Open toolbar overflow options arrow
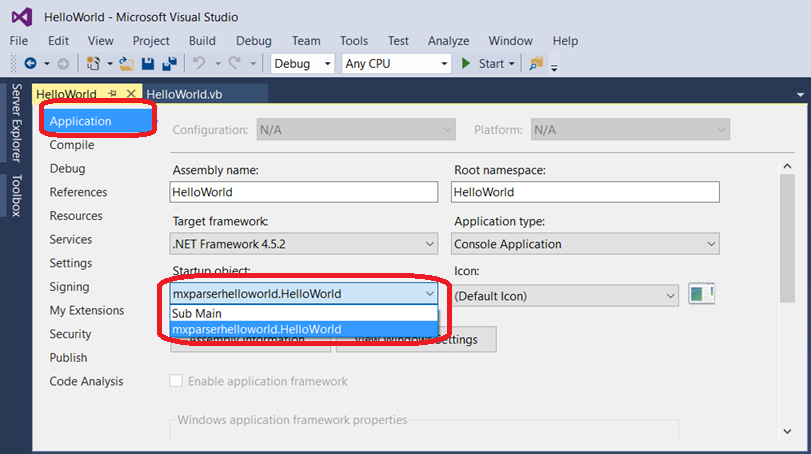This screenshot has height=454, width=811. (554, 67)
